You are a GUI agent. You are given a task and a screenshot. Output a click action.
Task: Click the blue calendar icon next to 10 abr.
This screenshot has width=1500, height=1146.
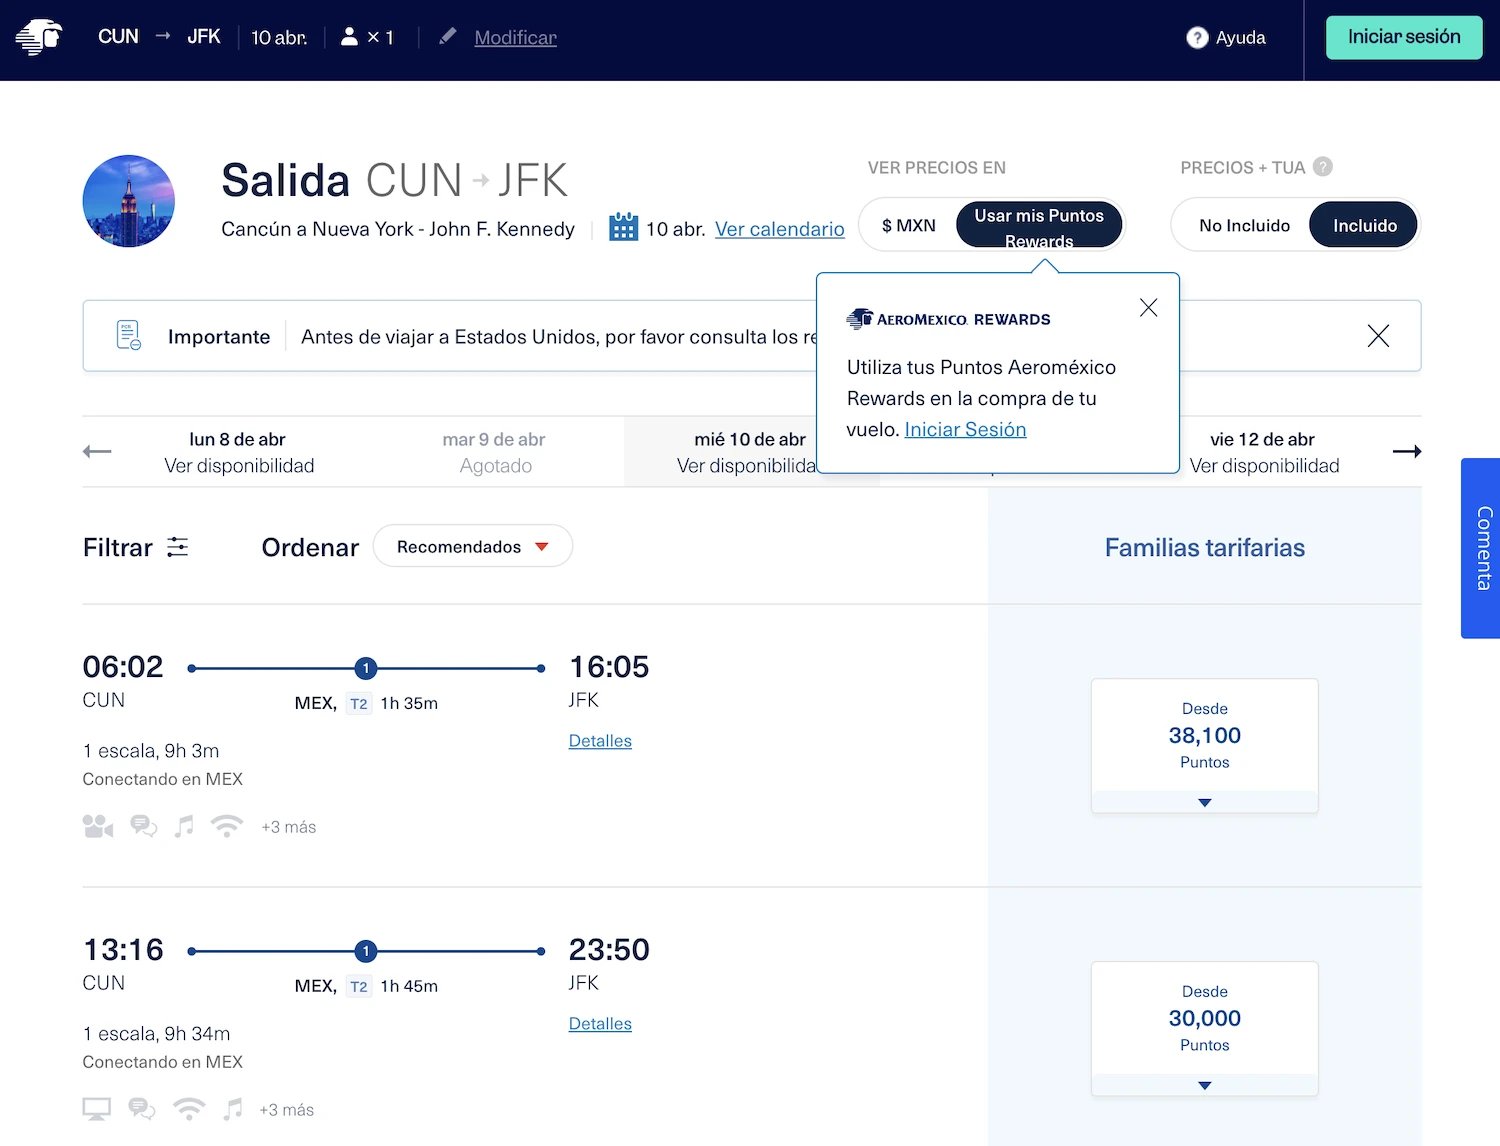[x=624, y=227]
